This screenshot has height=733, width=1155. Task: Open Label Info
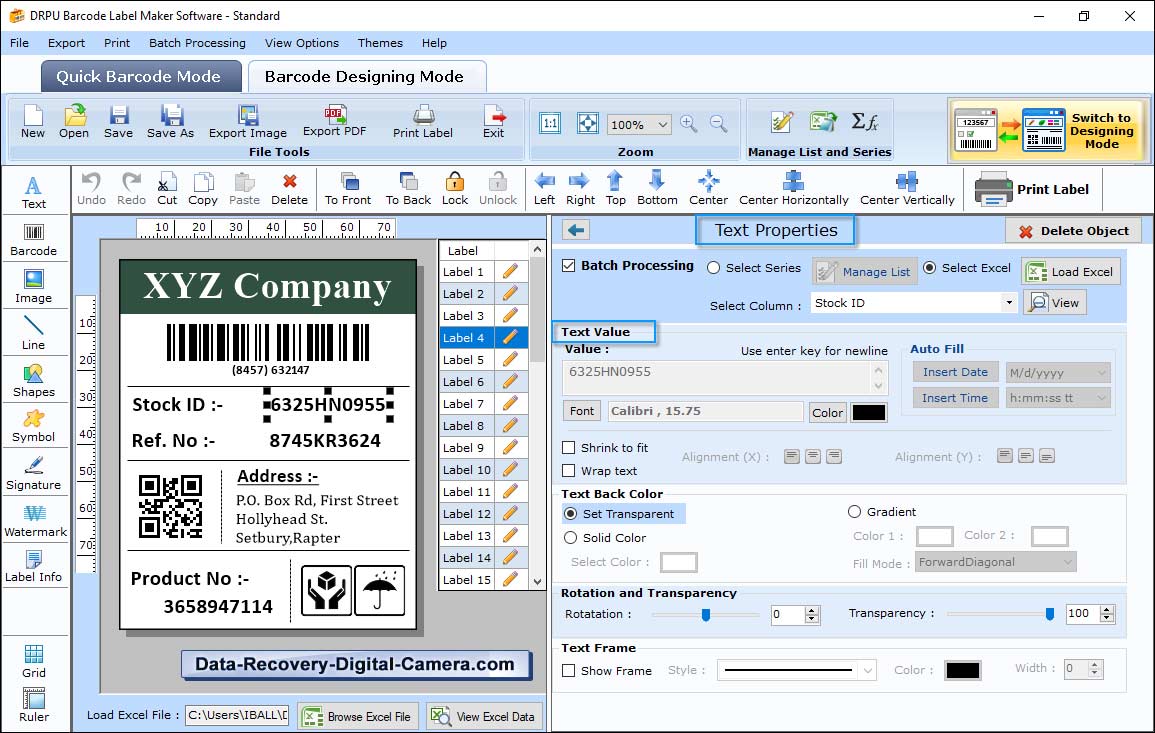pyautogui.click(x=33, y=566)
